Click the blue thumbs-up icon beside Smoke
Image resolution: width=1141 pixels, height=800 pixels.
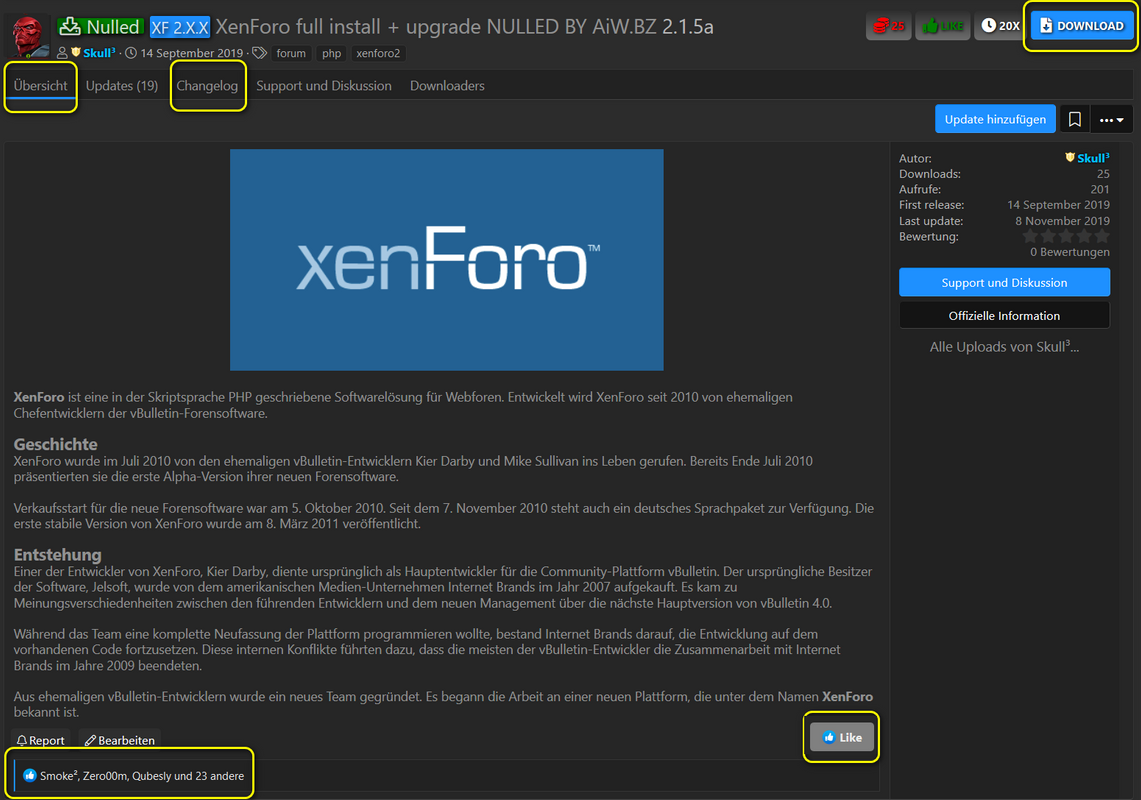[x=30, y=776]
